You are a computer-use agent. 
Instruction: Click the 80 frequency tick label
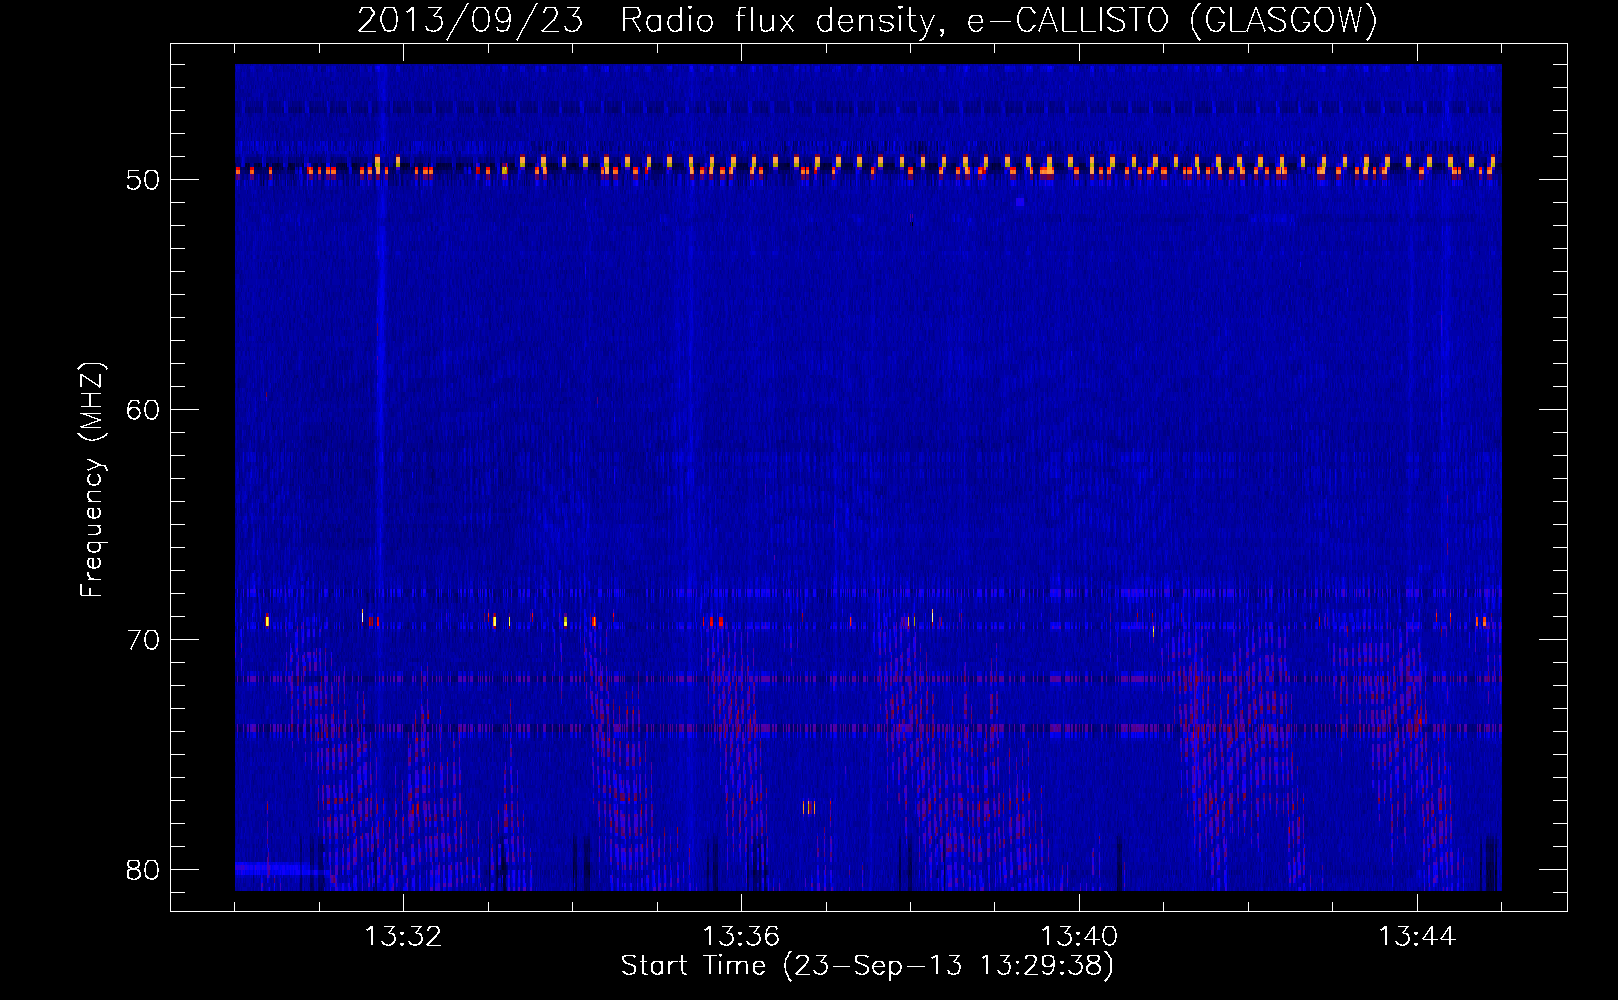click(x=143, y=870)
